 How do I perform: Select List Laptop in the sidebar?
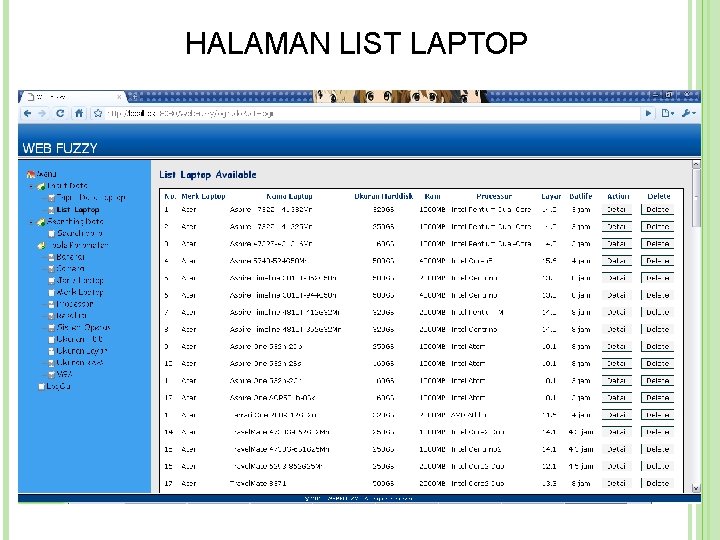click(x=78, y=209)
